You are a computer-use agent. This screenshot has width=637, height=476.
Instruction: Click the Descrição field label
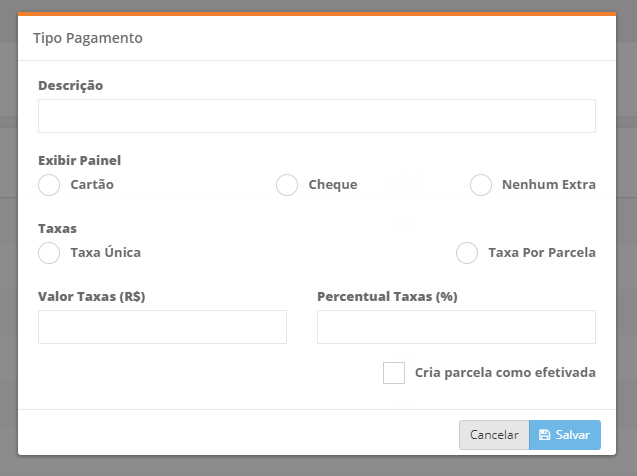[71, 86]
